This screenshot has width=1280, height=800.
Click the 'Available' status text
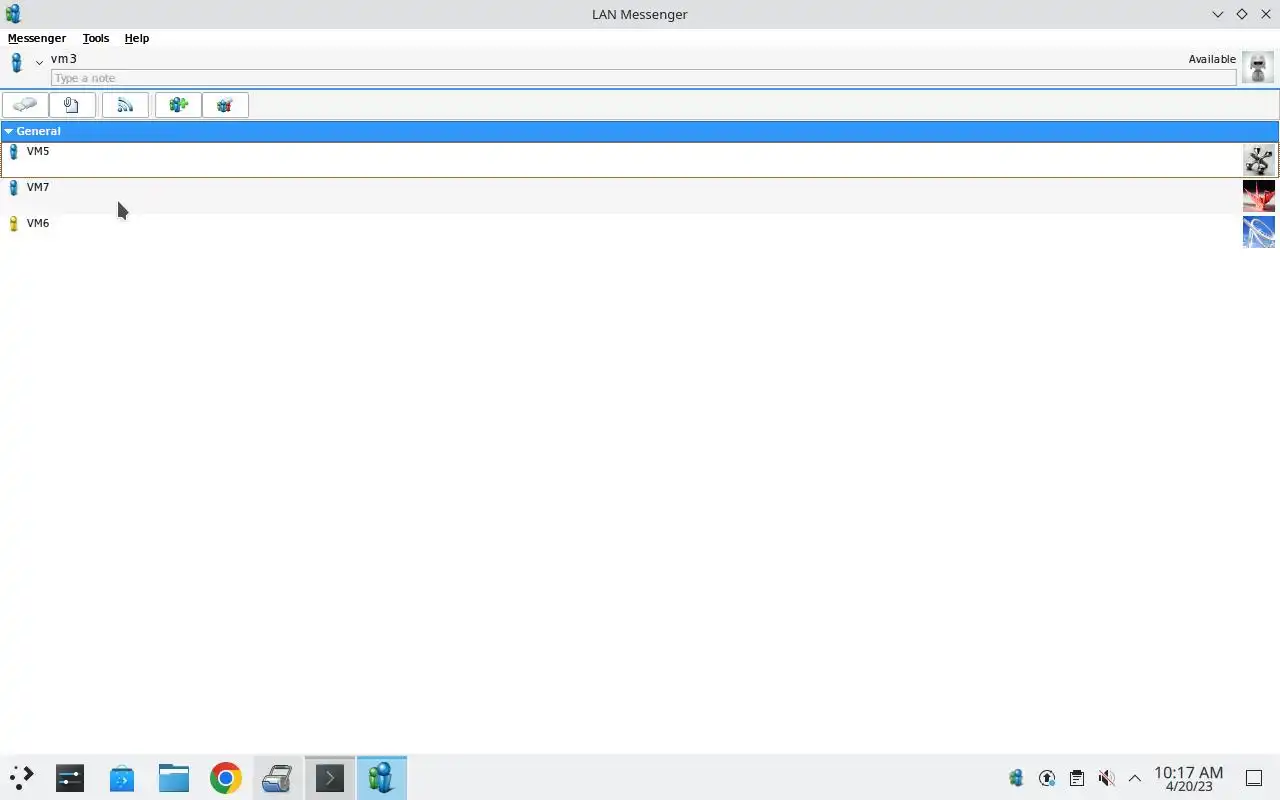[1212, 59]
